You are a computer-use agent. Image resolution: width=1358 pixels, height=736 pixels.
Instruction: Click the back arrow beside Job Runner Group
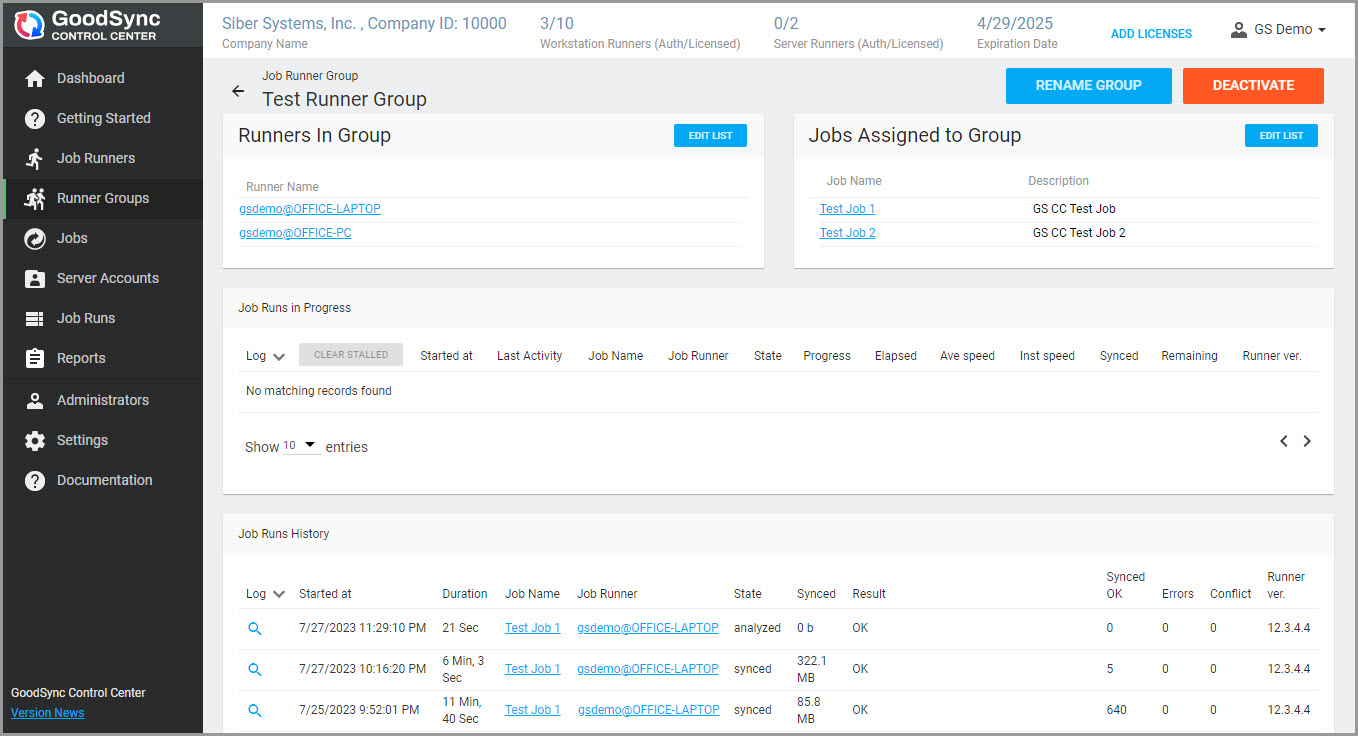[x=238, y=91]
